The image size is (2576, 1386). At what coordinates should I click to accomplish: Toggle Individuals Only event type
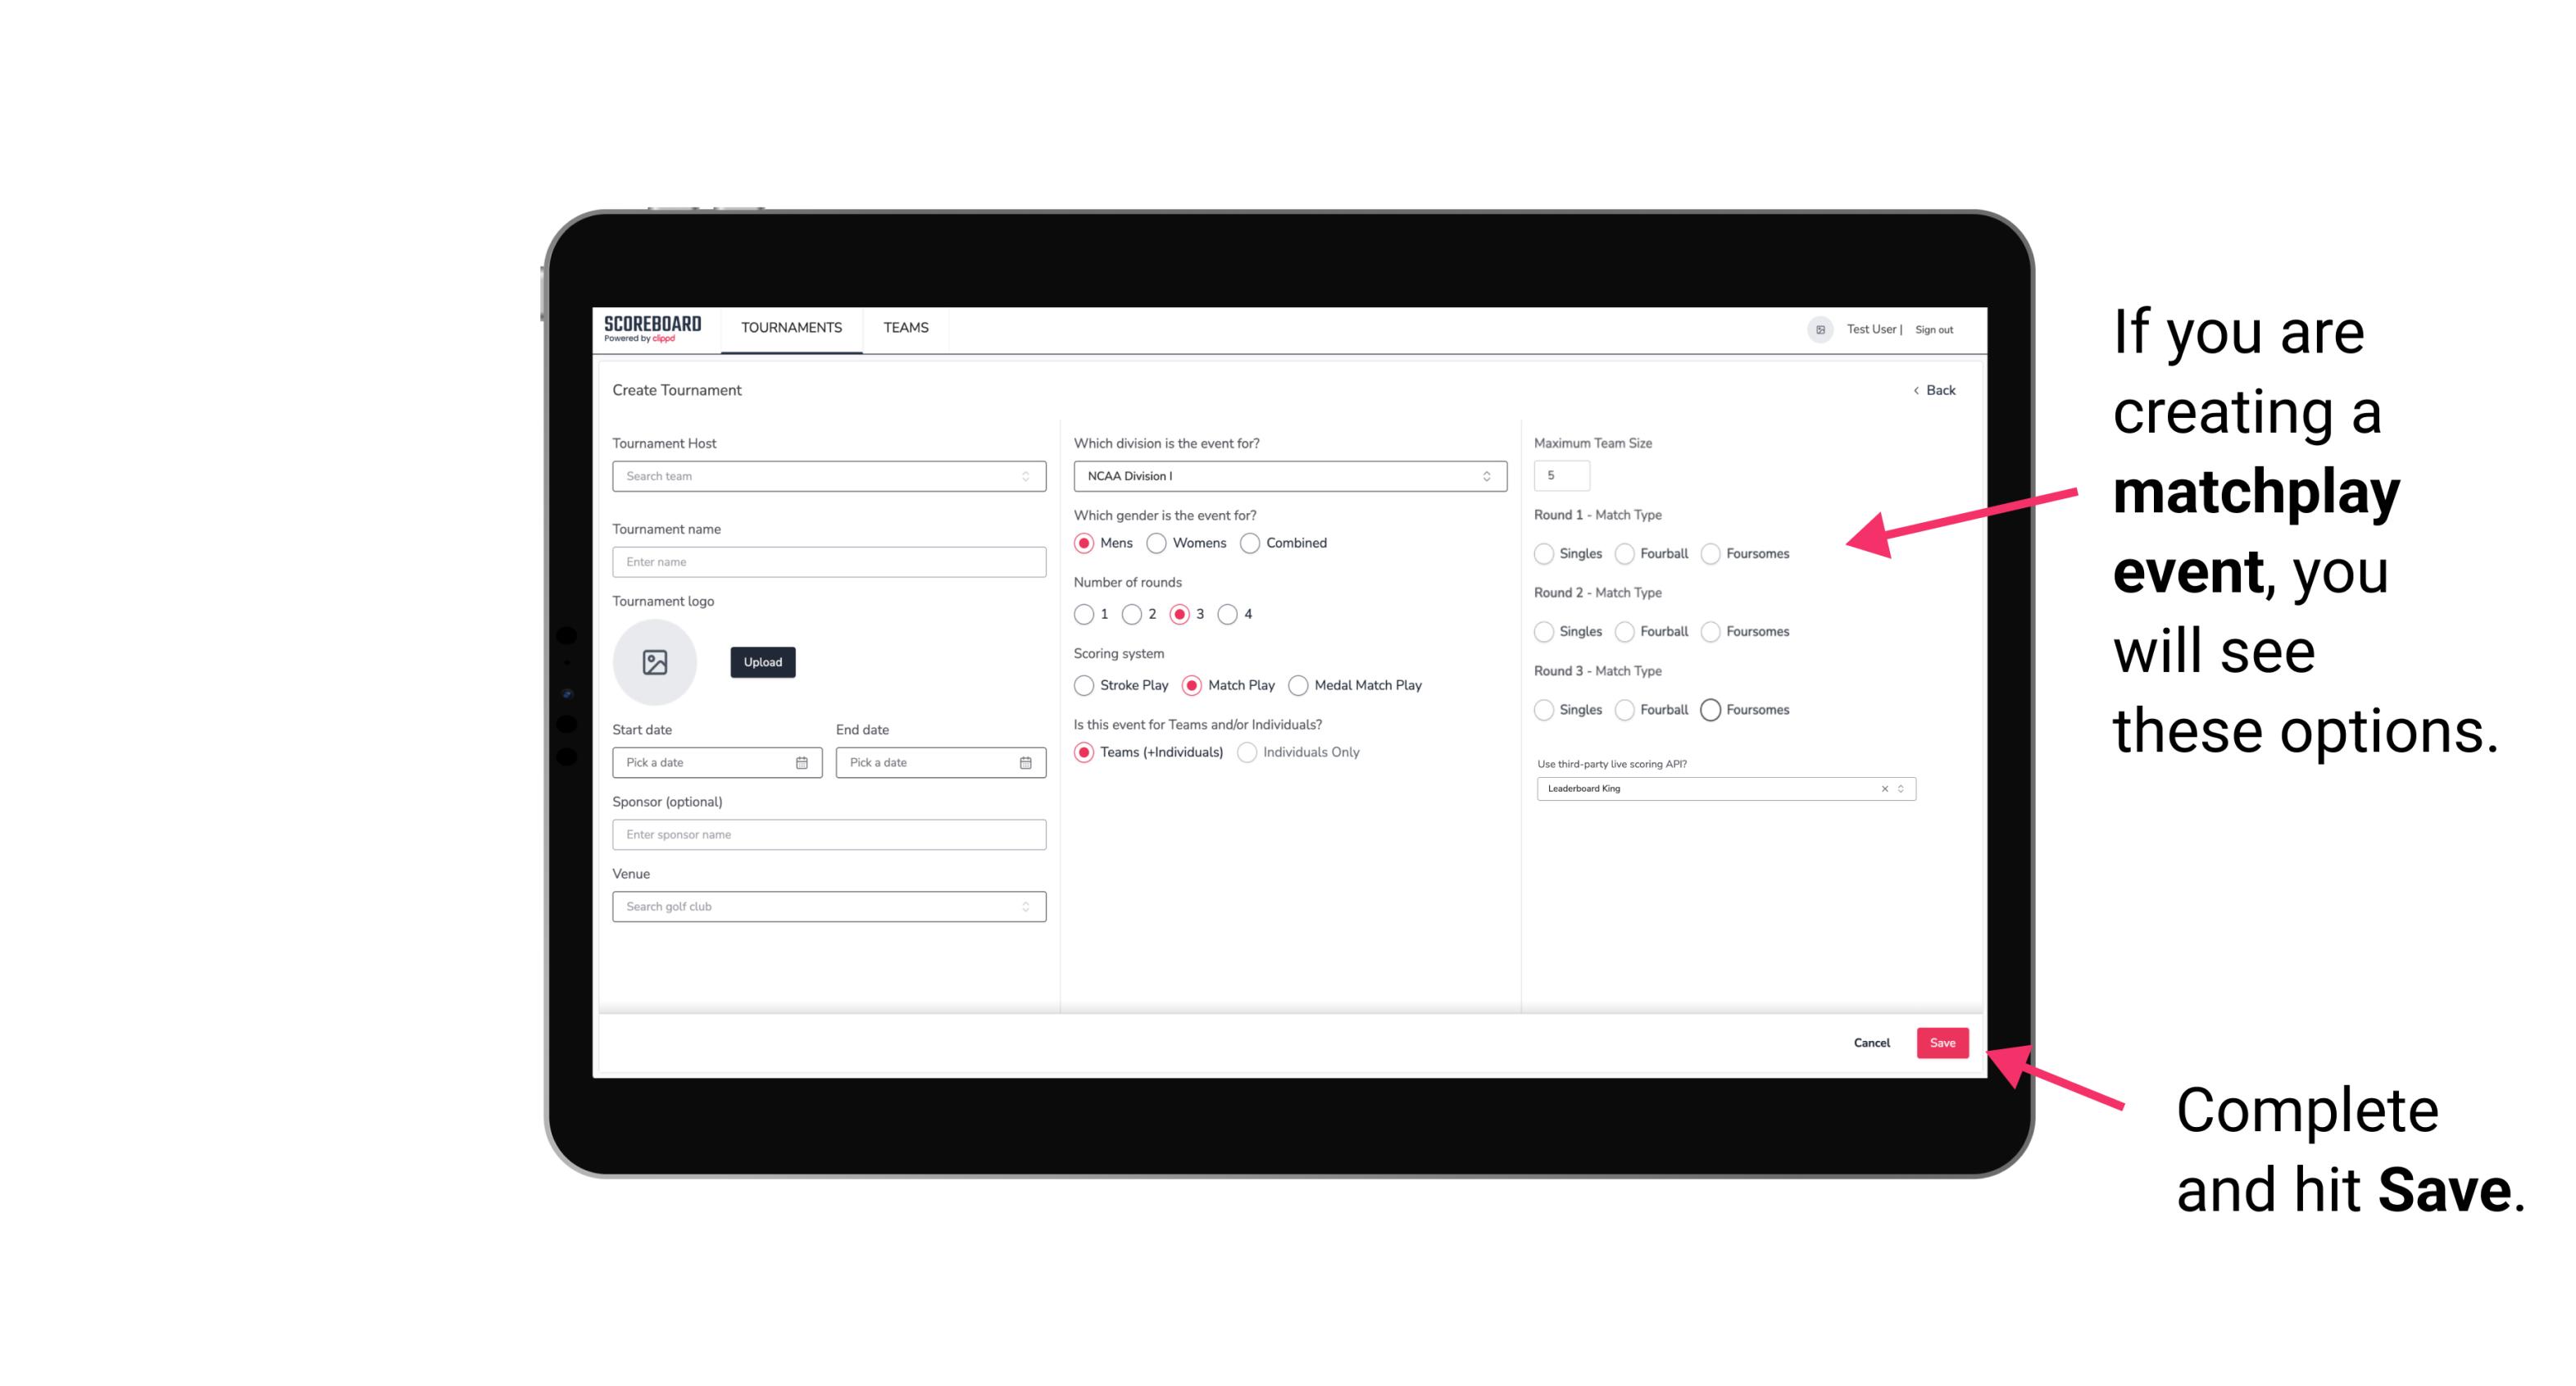point(1245,752)
